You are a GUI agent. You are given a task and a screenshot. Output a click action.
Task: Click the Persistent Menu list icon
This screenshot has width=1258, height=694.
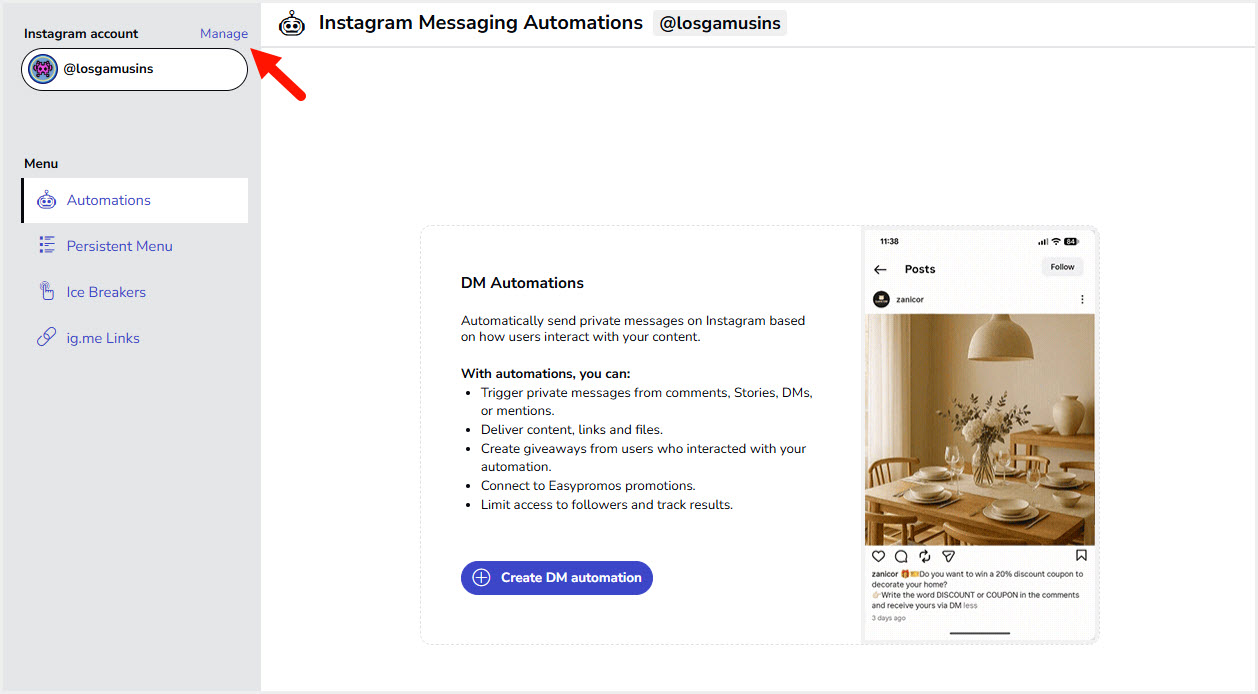pos(47,246)
